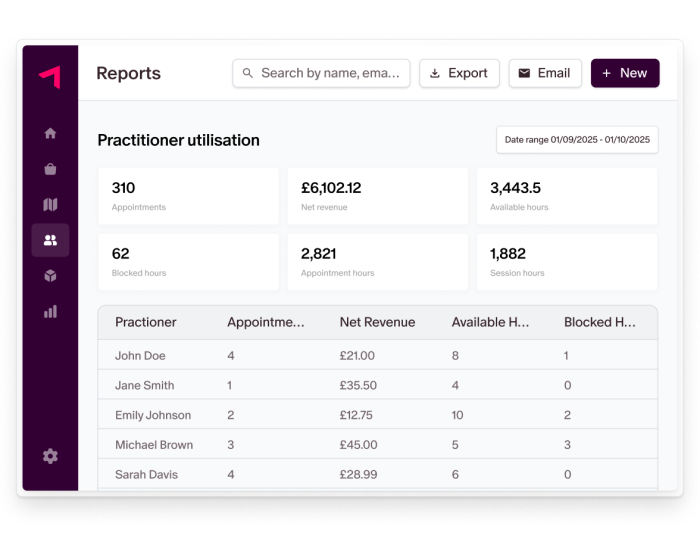Click the £12.75 revenue cell
This screenshot has width=700, height=536.
point(356,415)
